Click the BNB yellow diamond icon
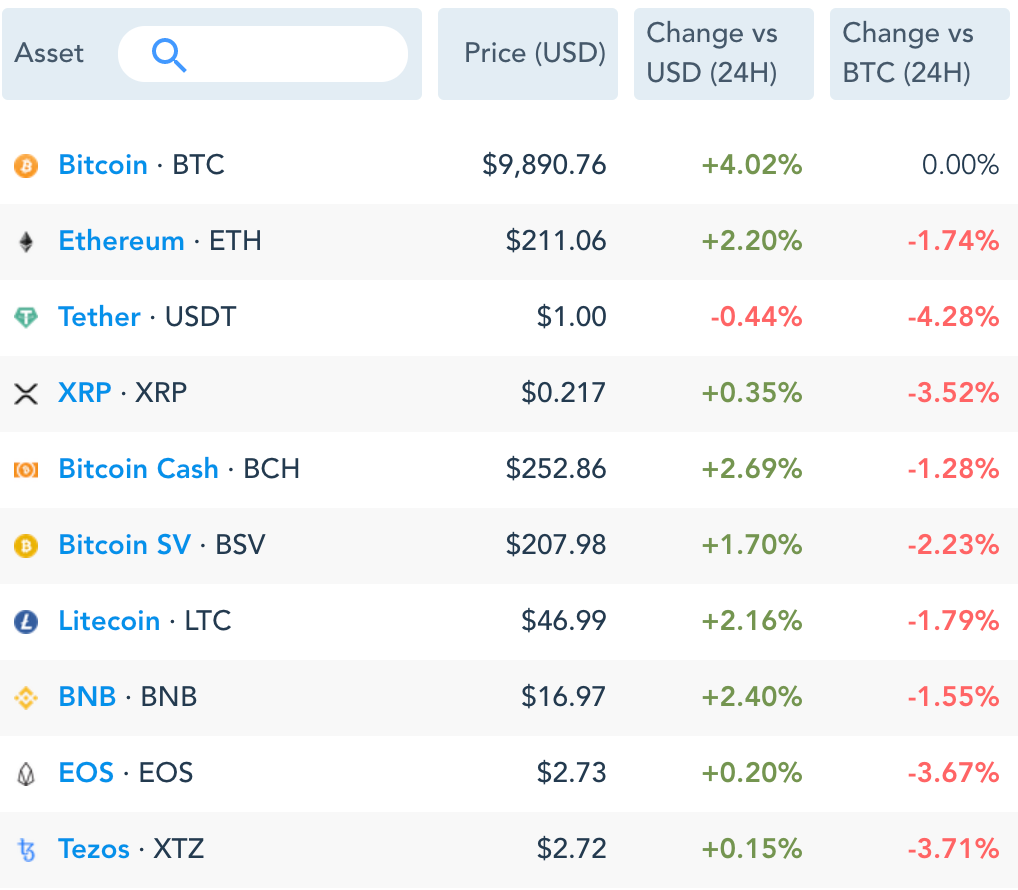 coord(26,697)
